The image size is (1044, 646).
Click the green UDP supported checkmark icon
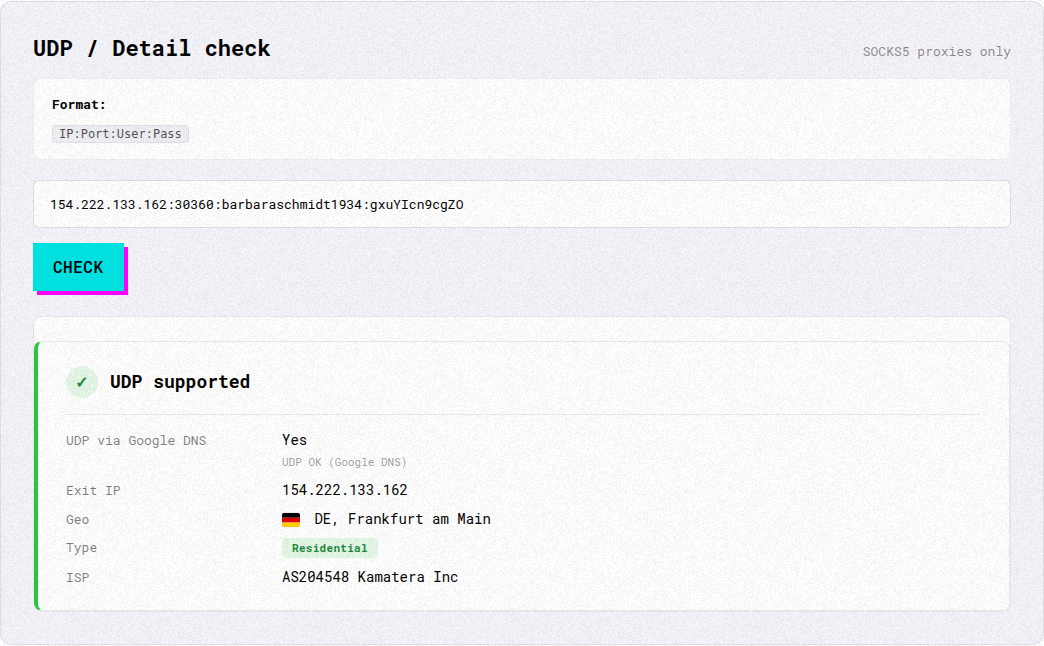pos(82,382)
